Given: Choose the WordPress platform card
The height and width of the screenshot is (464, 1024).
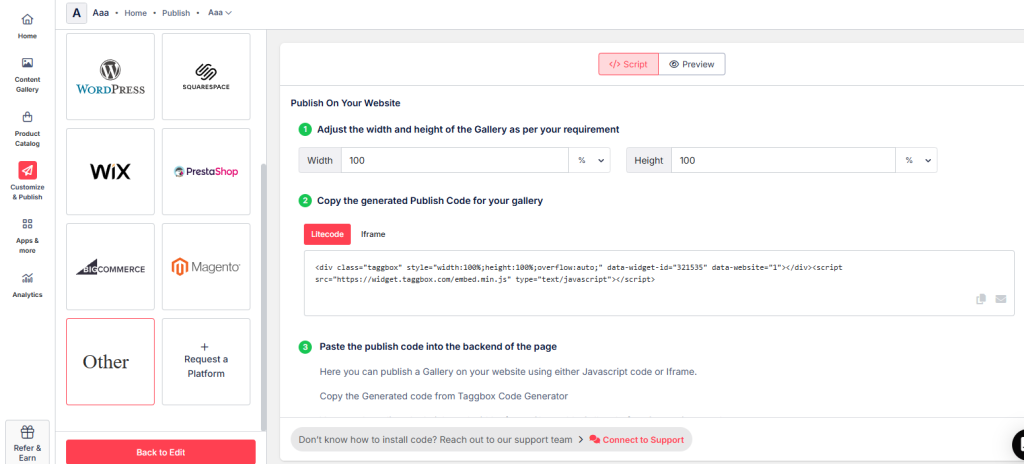Looking at the screenshot, I should [x=110, y=76].
